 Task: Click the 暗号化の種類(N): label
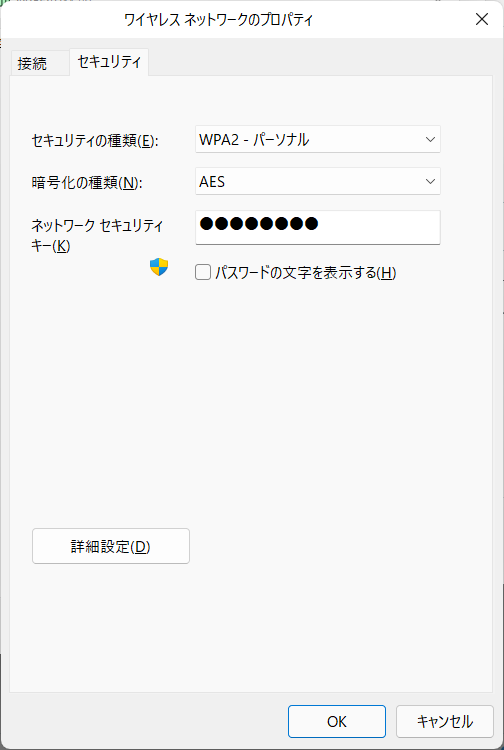(87, 182)
